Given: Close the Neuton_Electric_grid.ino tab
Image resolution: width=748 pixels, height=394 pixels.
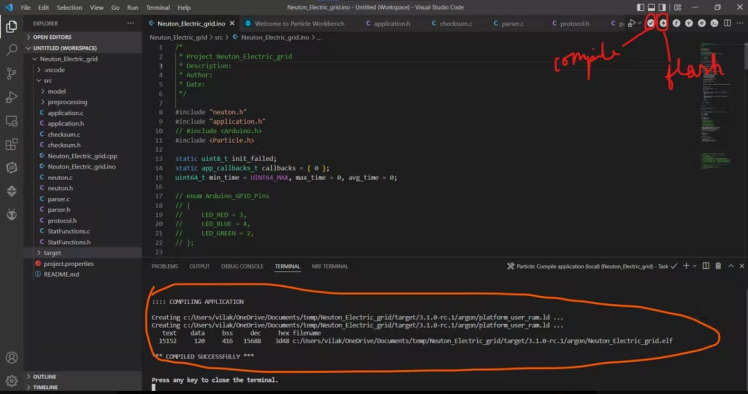Looking at the screenshot, I should (x=232, y=23).
